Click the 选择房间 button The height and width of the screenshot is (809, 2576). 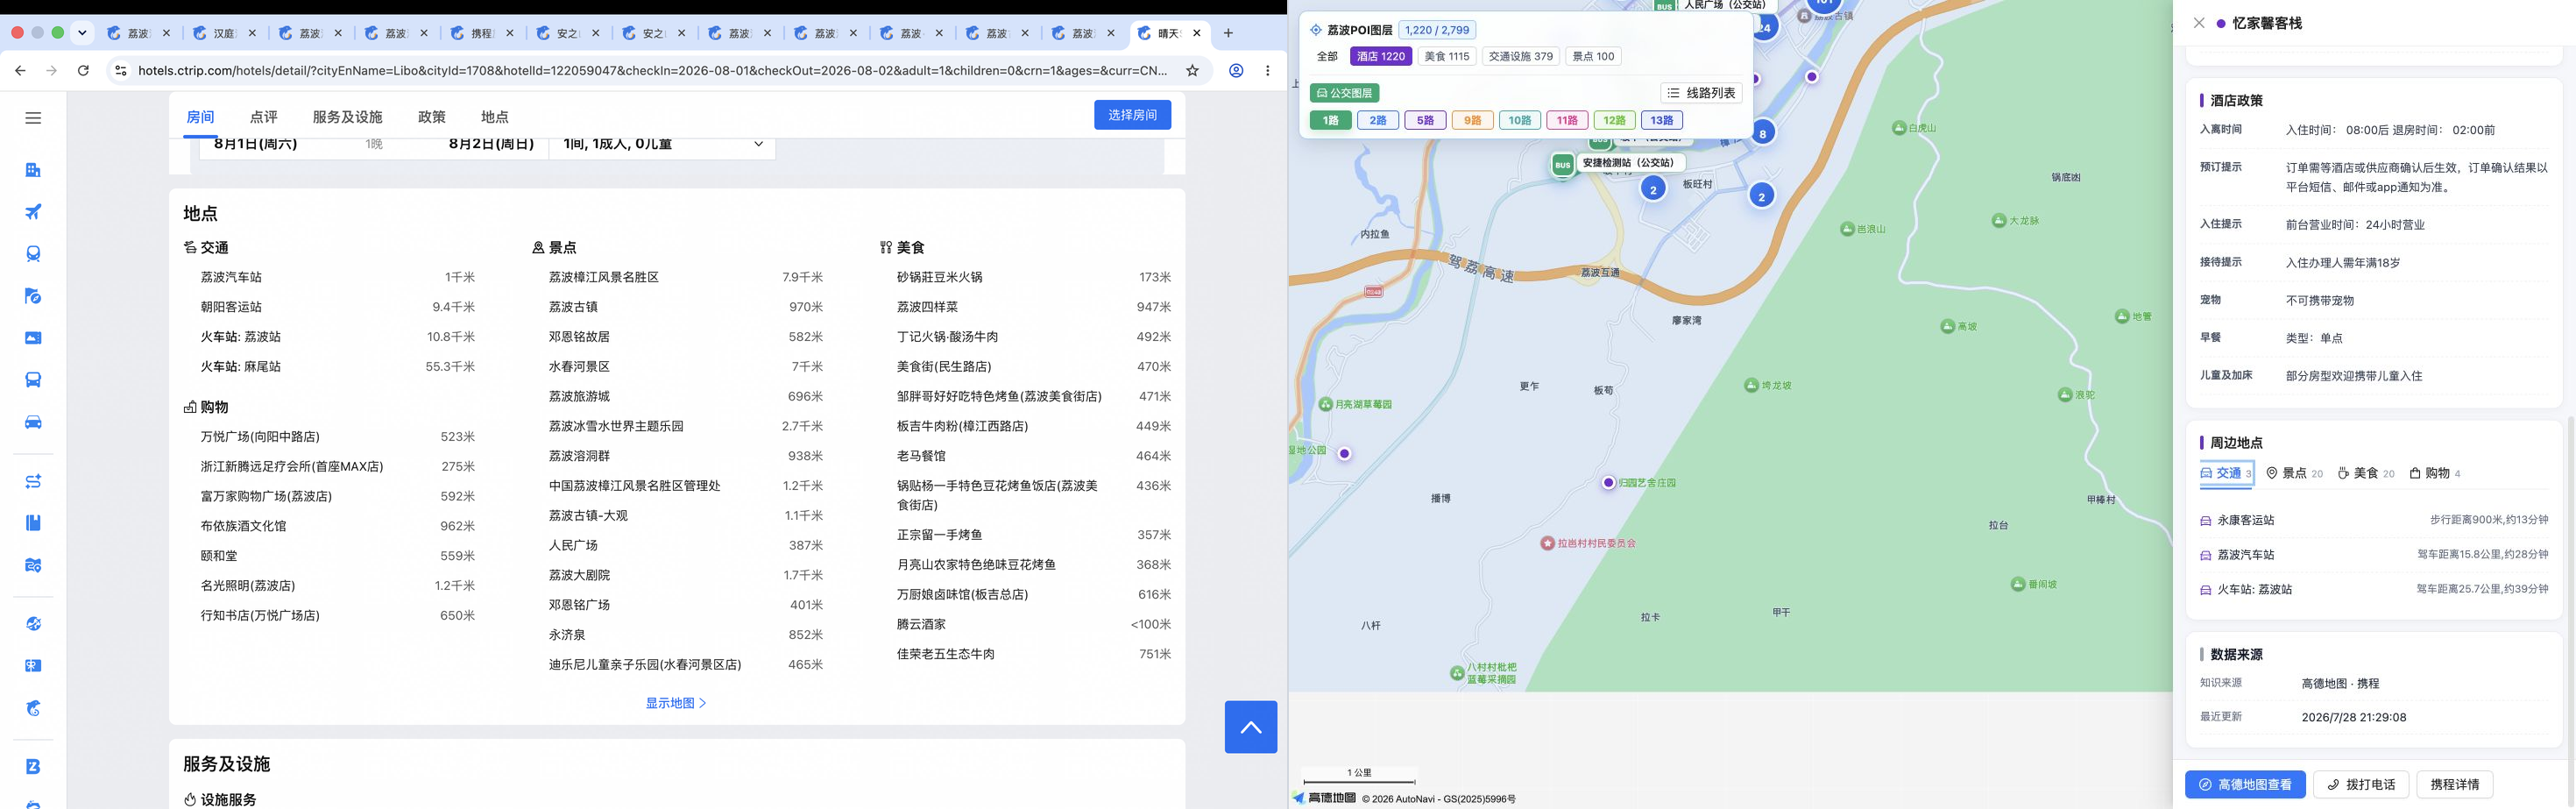pos(1132,115)
